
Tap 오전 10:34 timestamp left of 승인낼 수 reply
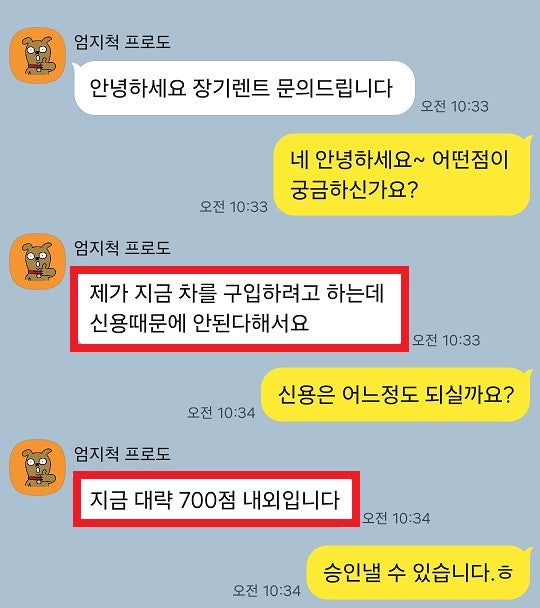coord(266,590)
